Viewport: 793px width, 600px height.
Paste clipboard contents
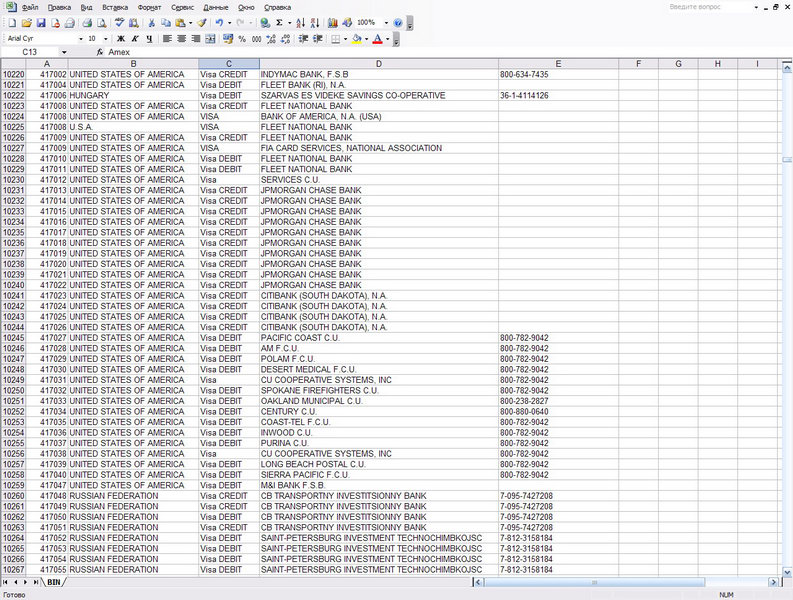pos(180,23)
